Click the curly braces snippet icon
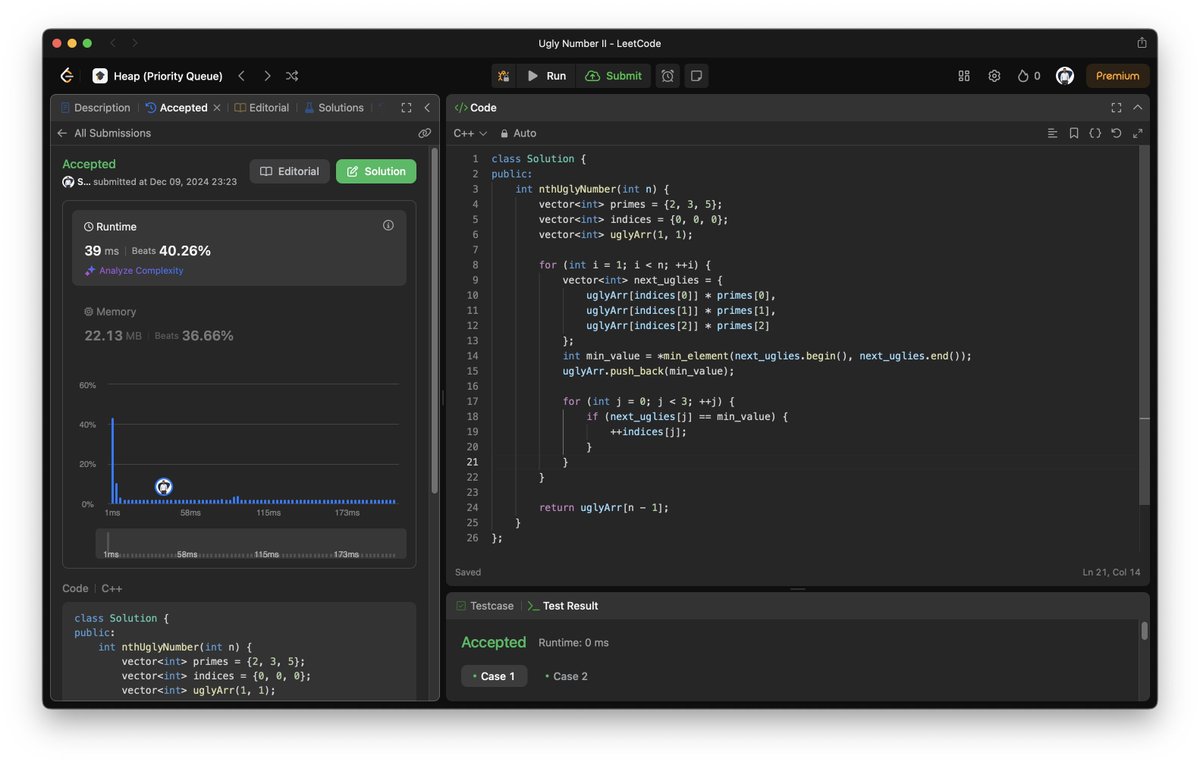 point(1095,133)
